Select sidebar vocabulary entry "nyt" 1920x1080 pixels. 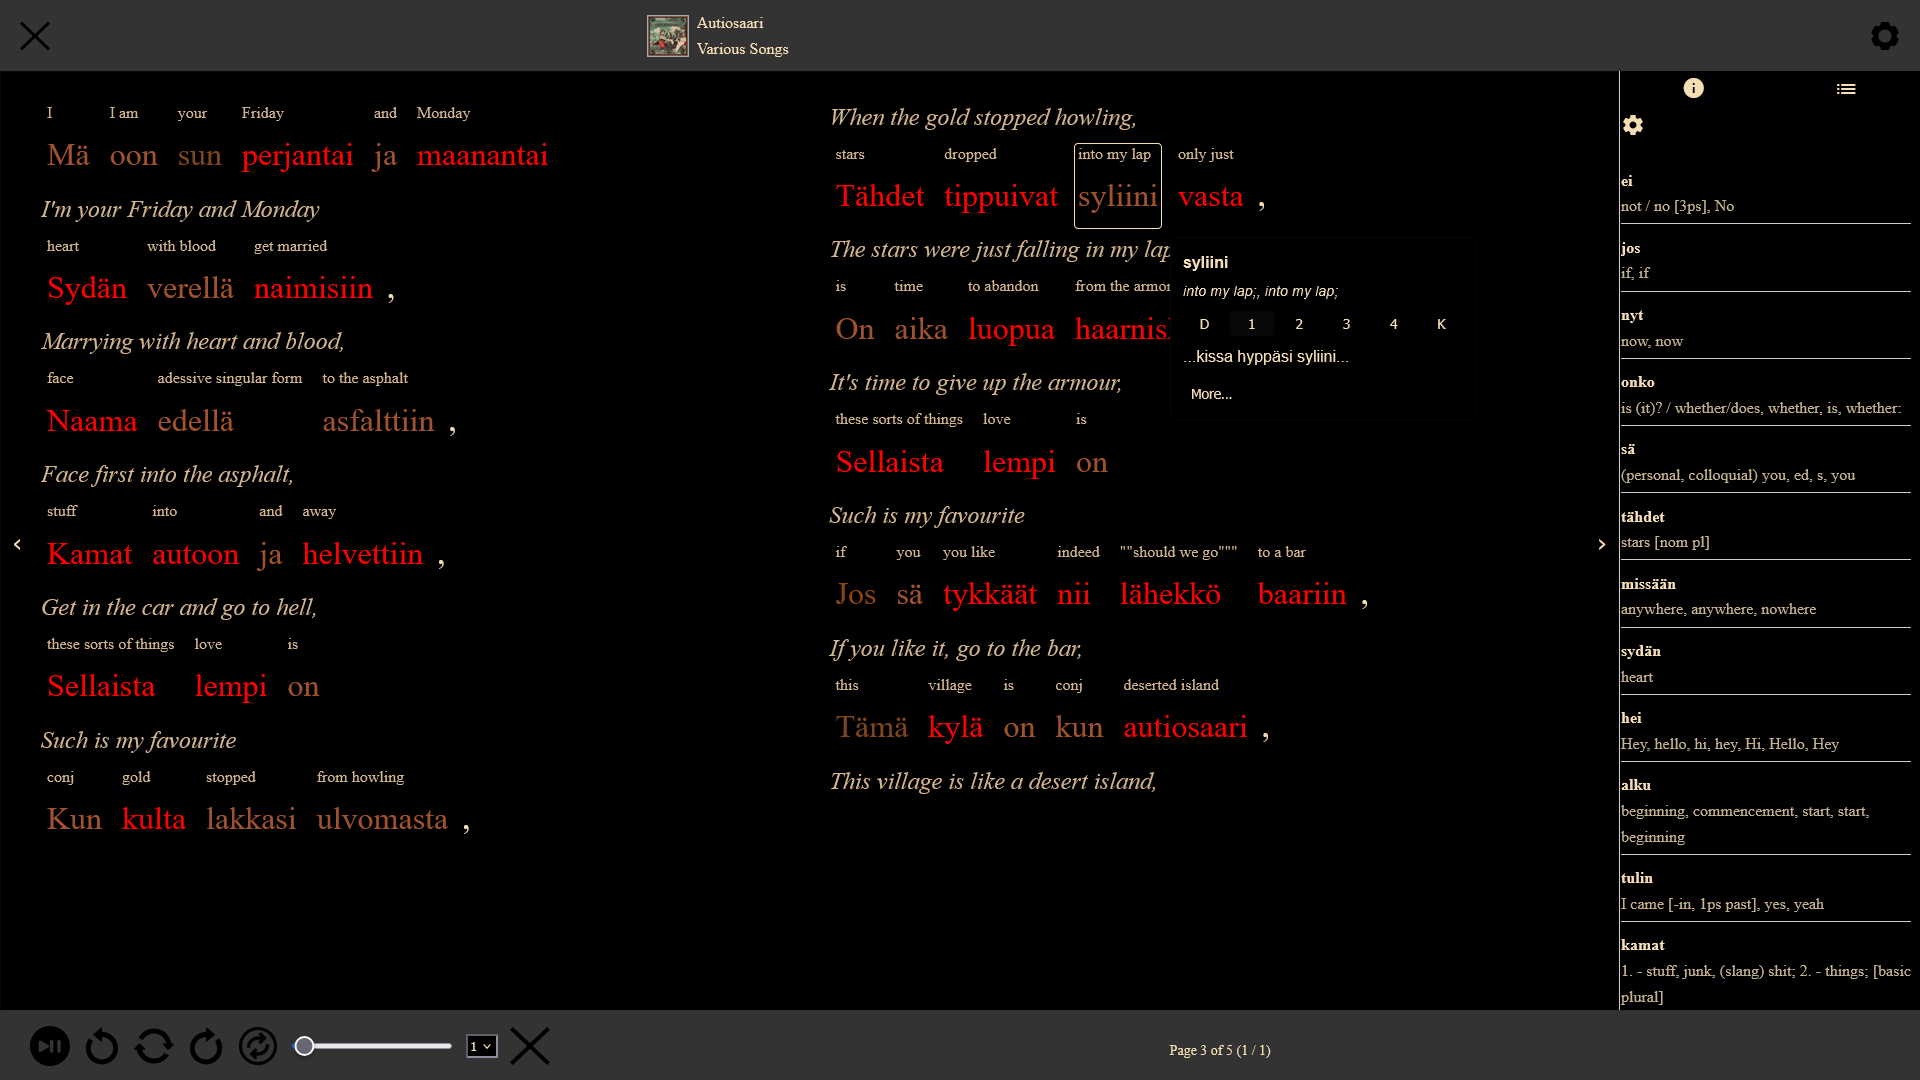[1765, 328]
